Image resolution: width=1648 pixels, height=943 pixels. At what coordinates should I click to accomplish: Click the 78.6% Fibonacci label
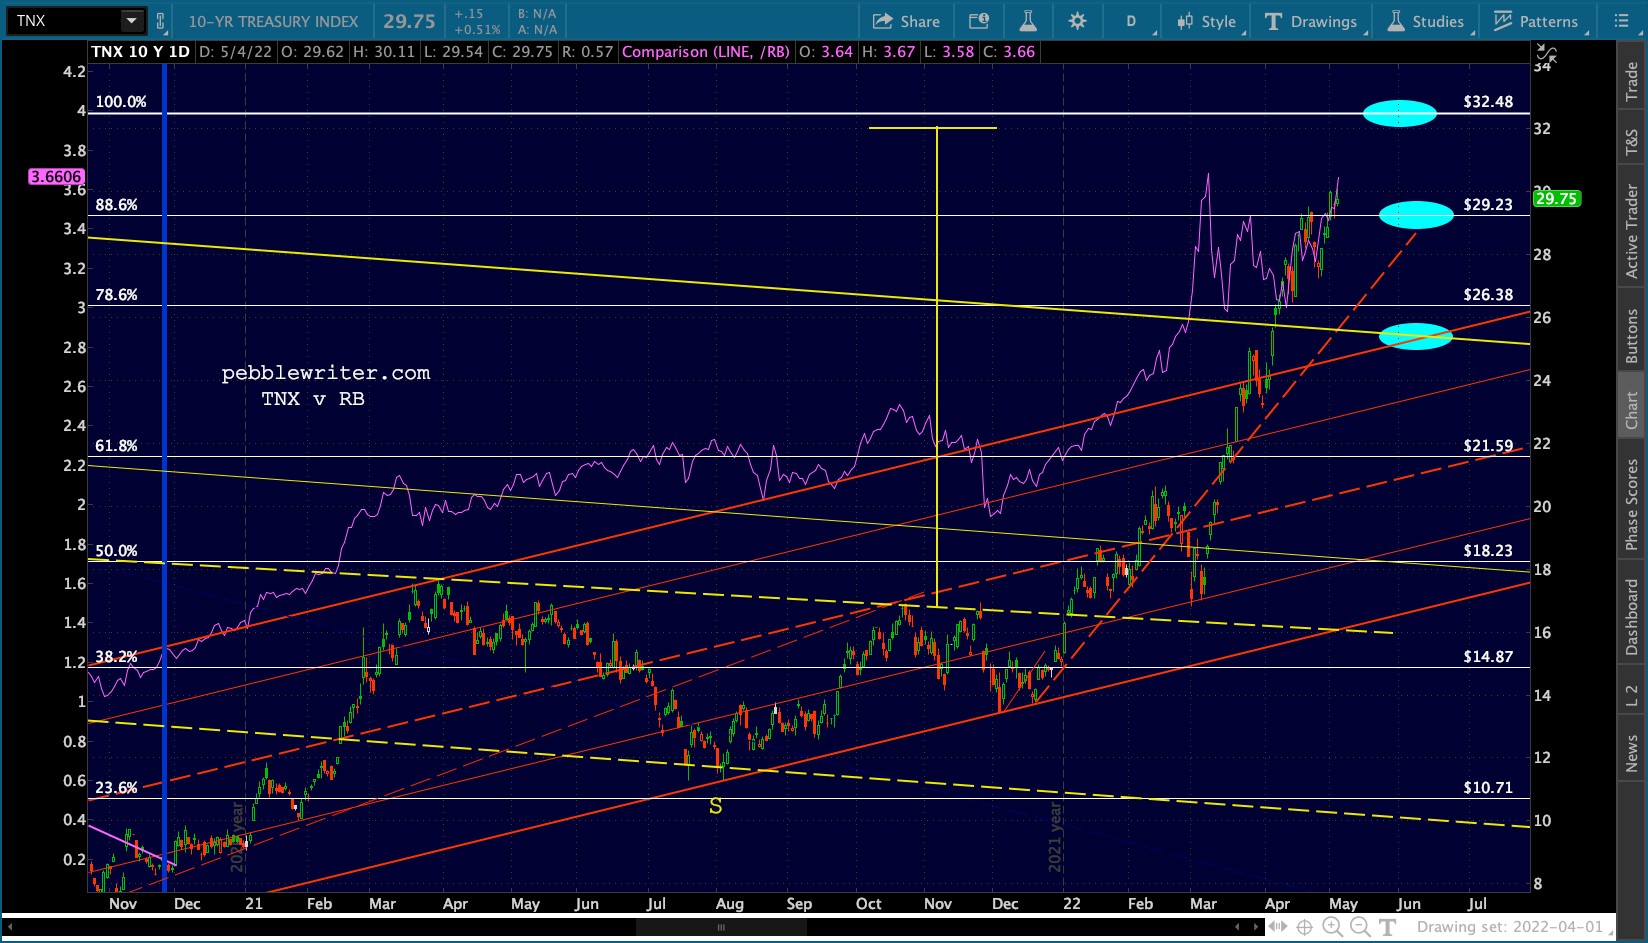[117, 295]
